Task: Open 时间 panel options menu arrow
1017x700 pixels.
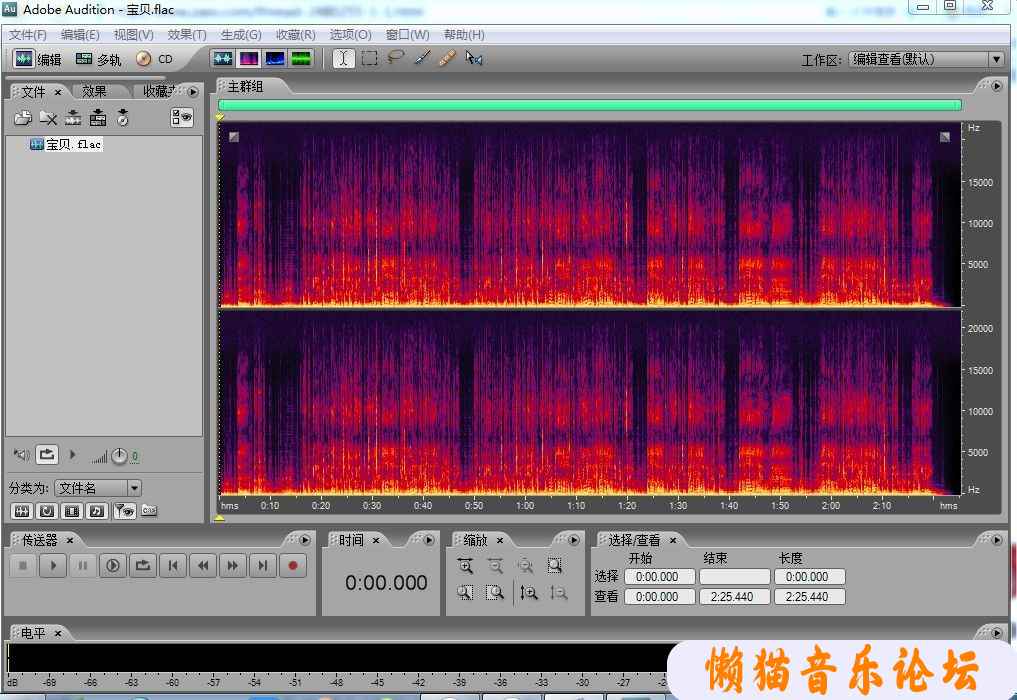Action: pos(429,540)
